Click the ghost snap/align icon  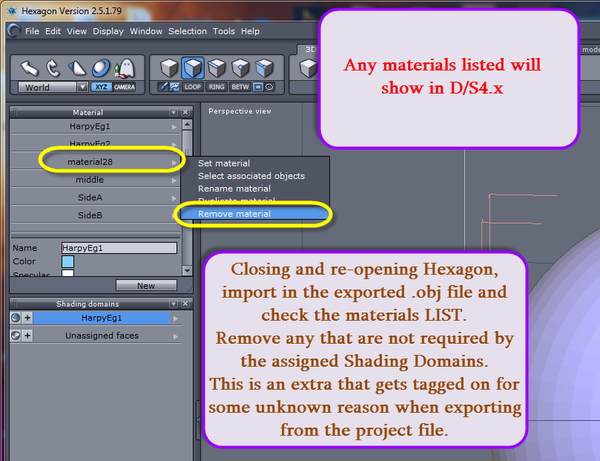click(125, 68)
